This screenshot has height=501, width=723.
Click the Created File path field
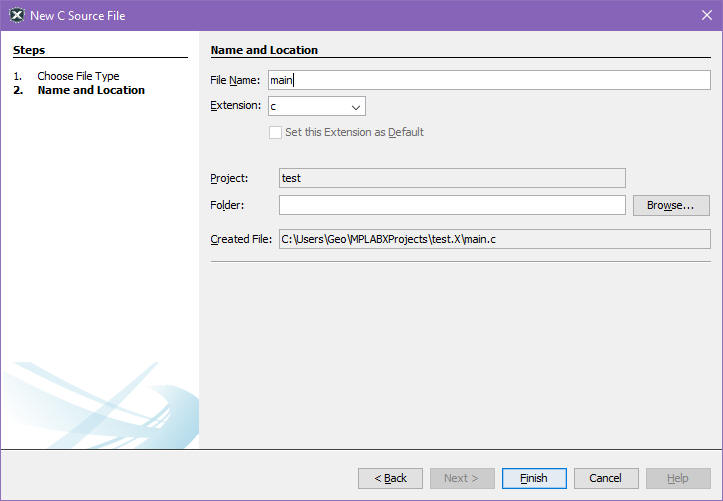click(494, 239)
